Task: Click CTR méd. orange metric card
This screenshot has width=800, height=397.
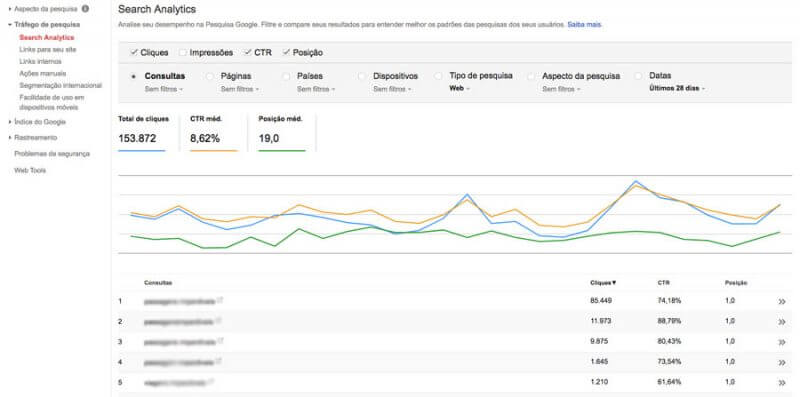Action: [x=214, y=132]
